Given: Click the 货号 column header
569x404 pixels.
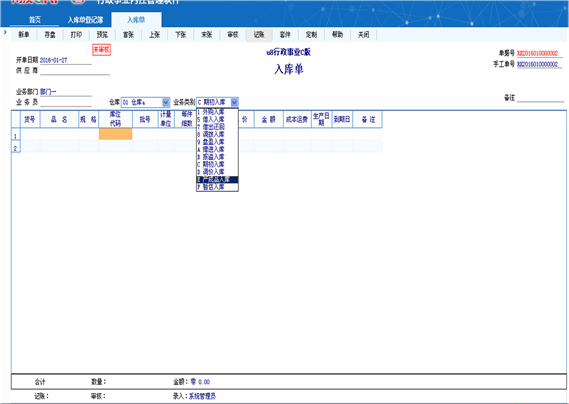Looking at the screenshot, I should tap(30, 119).
